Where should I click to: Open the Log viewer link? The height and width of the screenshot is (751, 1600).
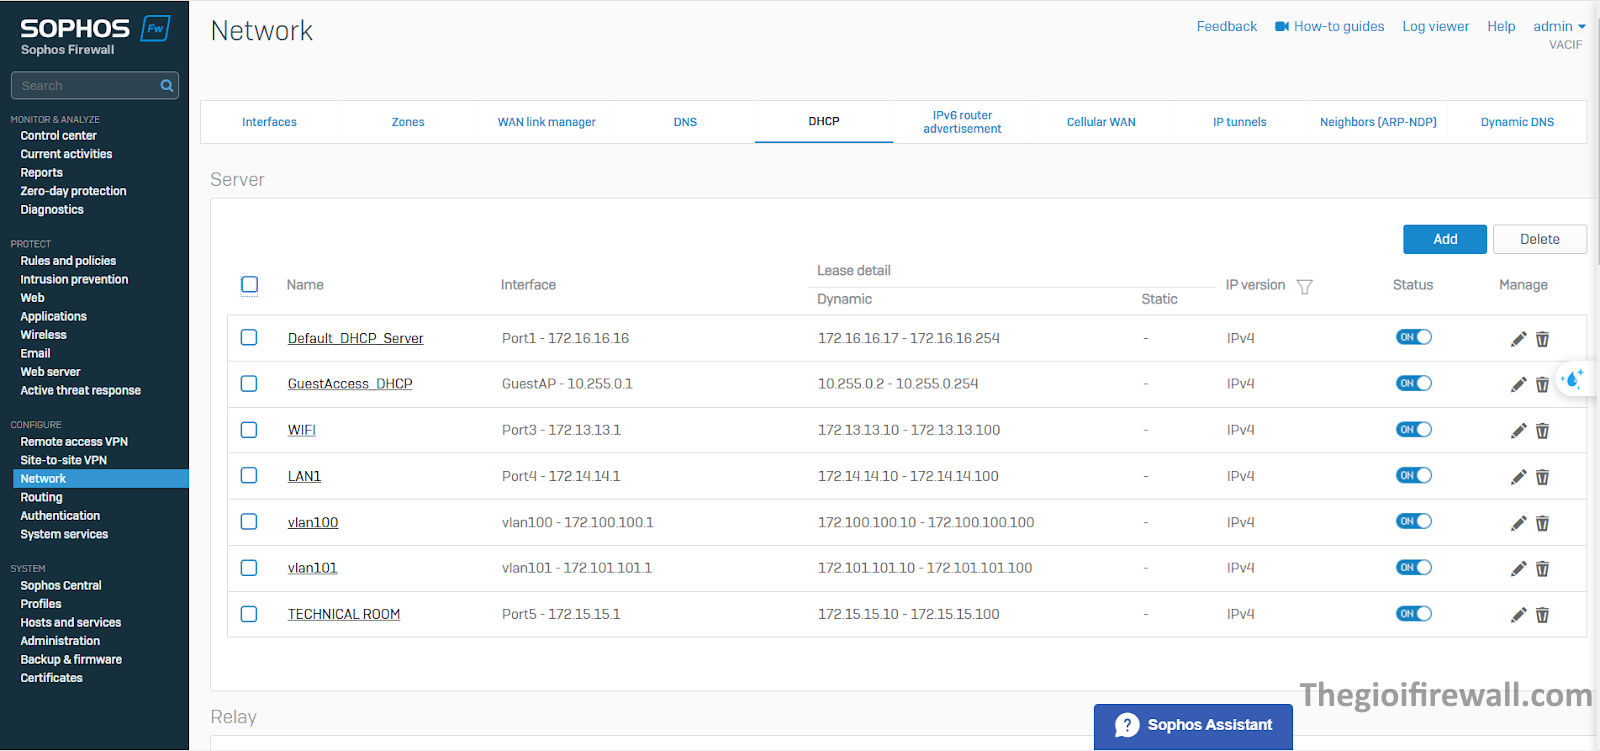click(1435, 27)
